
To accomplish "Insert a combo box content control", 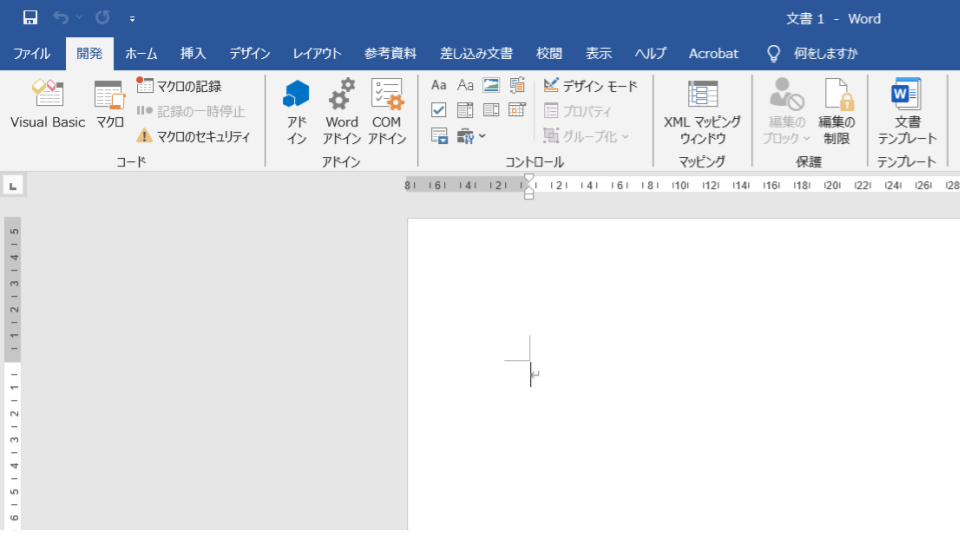I will click(x=465, y=110).
